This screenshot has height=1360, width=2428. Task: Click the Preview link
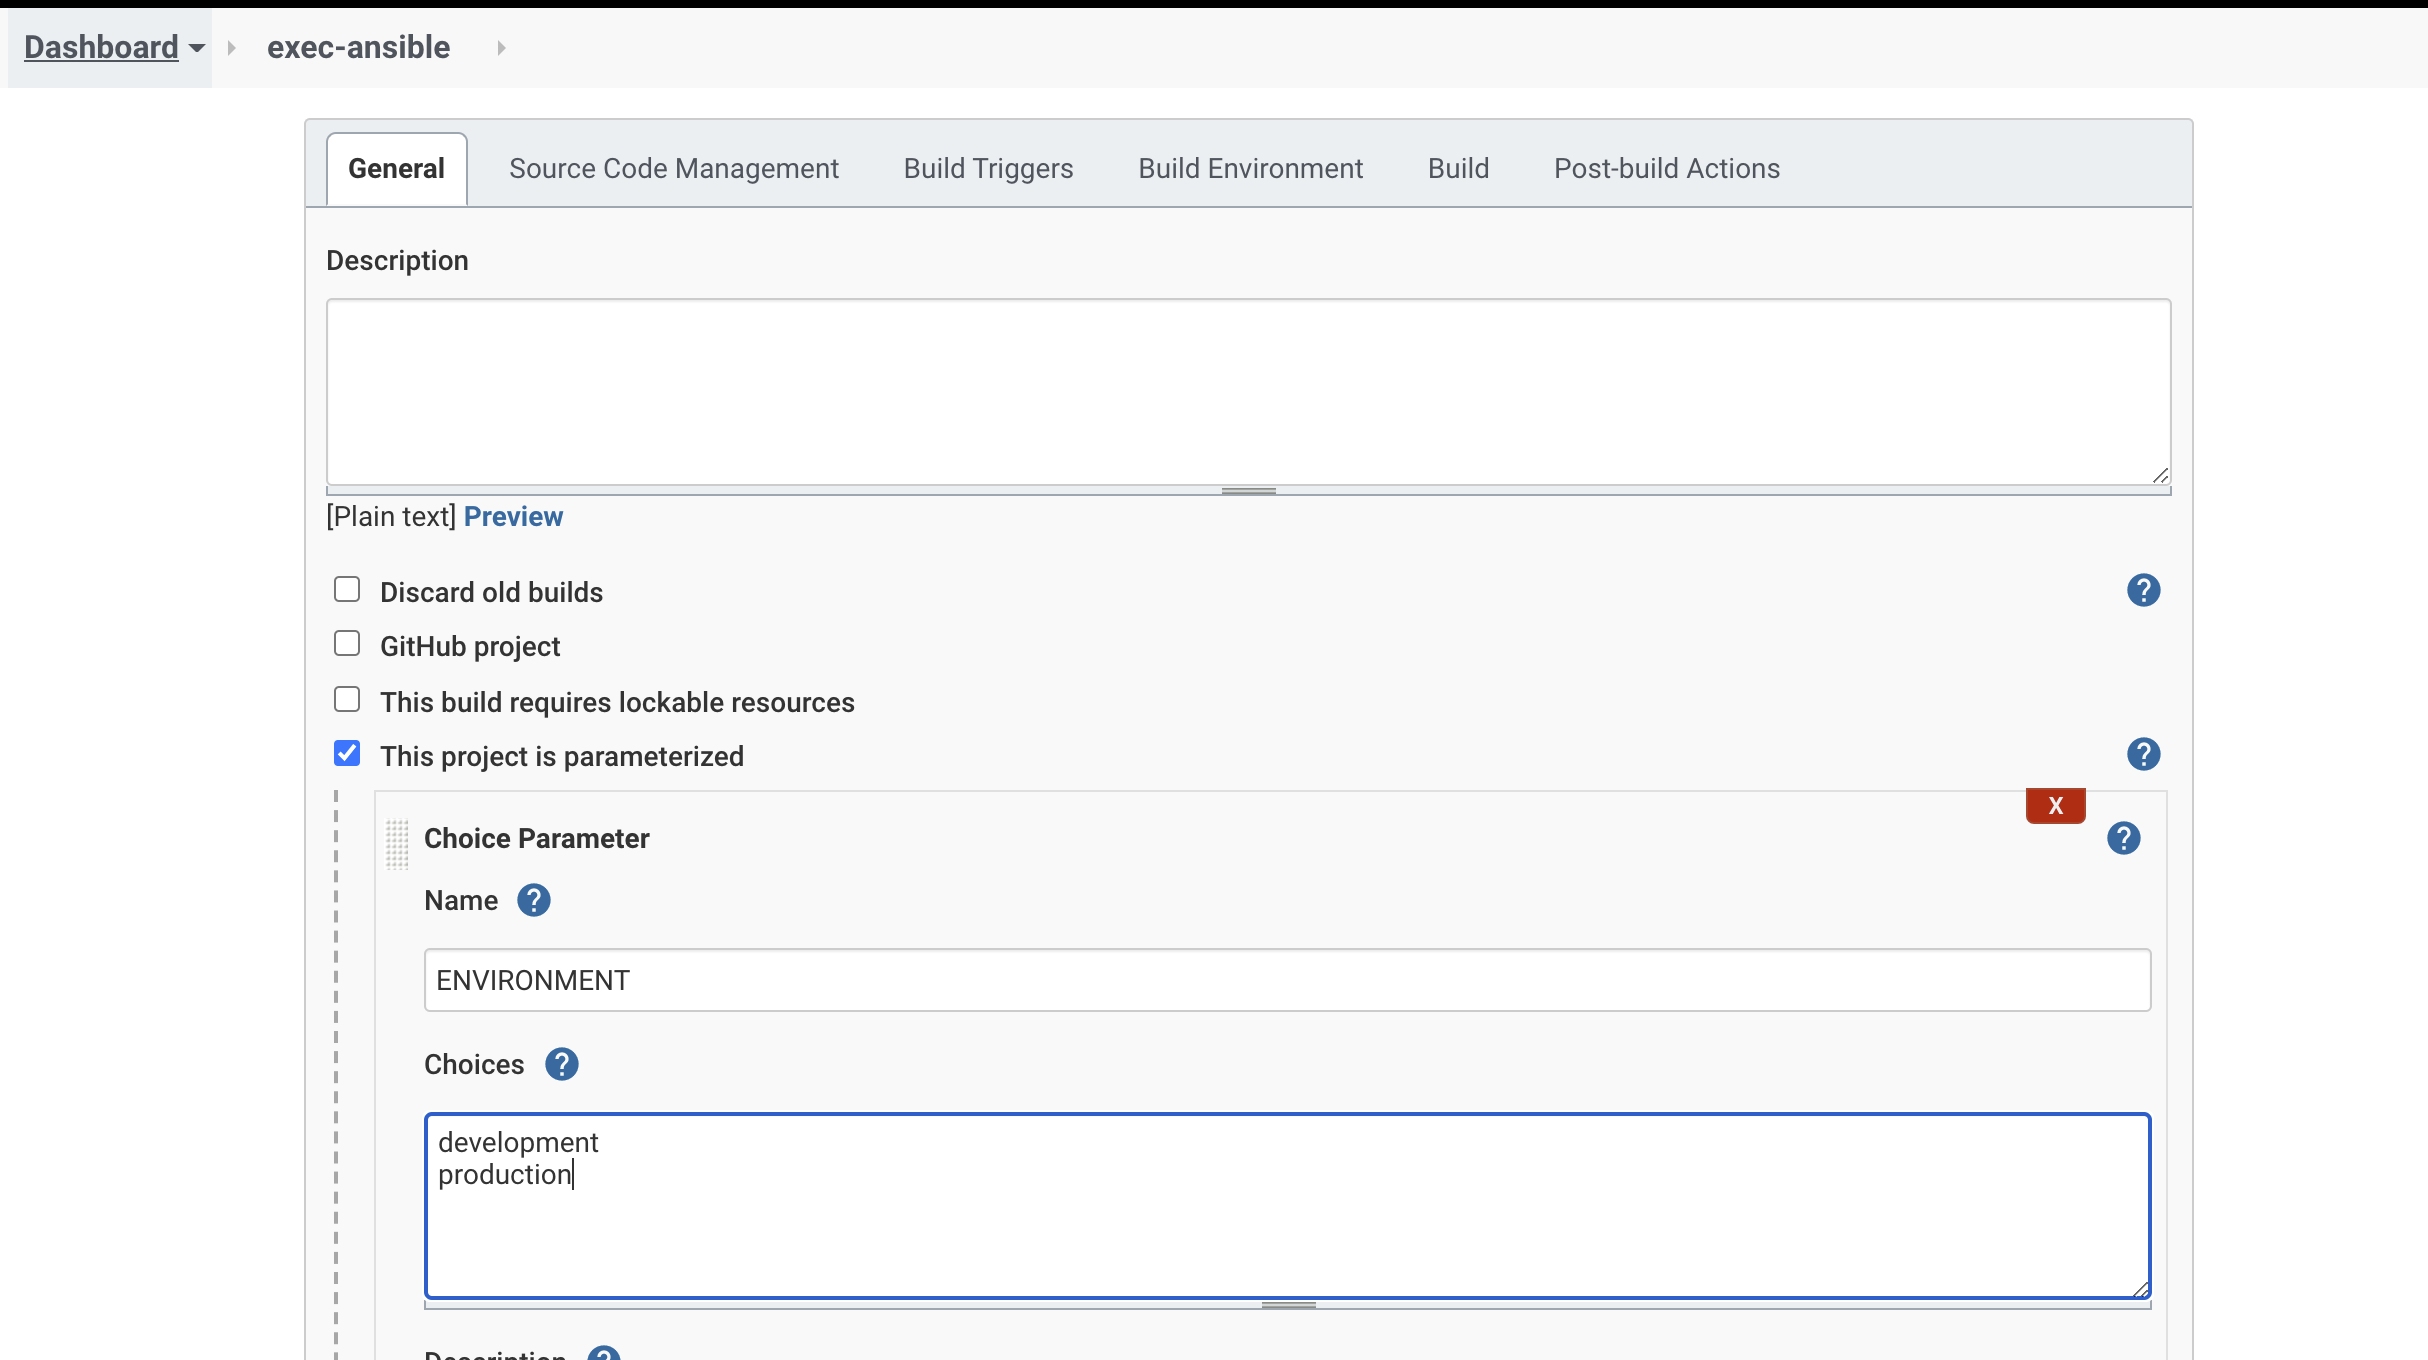pyautogui.click(x=513, y=516)
